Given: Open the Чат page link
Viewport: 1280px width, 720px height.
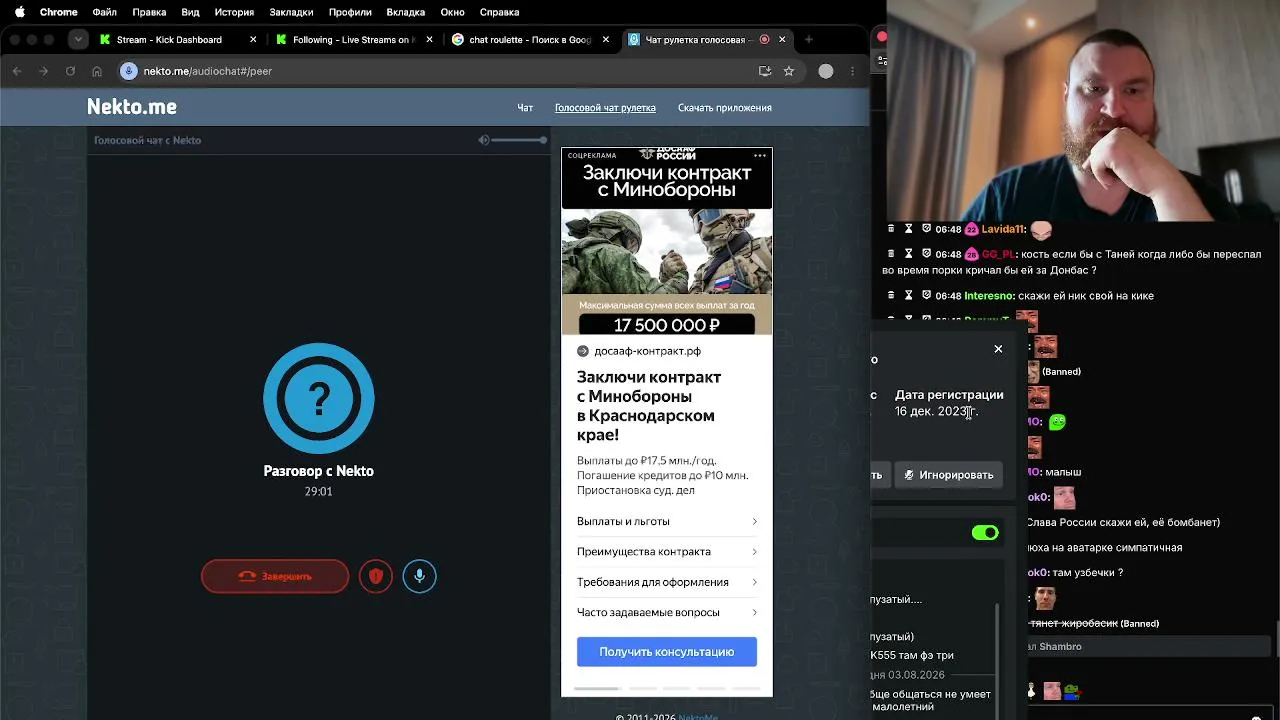Looking at the screenshot, I should click(525, 108).
